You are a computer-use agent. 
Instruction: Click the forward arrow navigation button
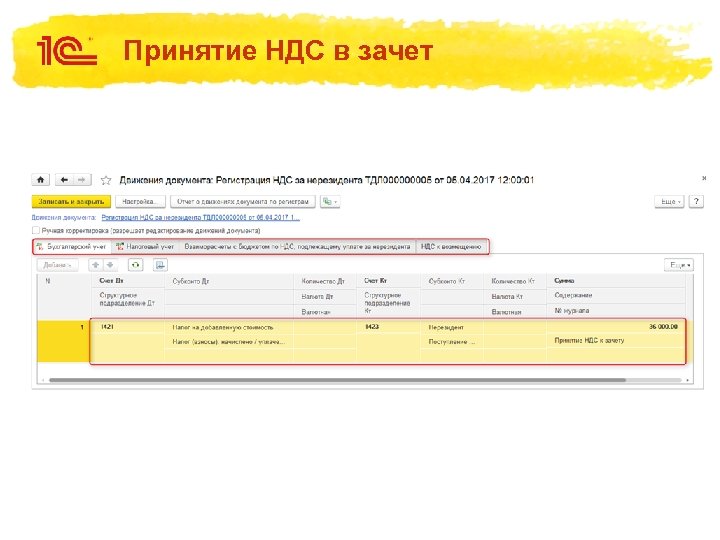coord(82,180)
